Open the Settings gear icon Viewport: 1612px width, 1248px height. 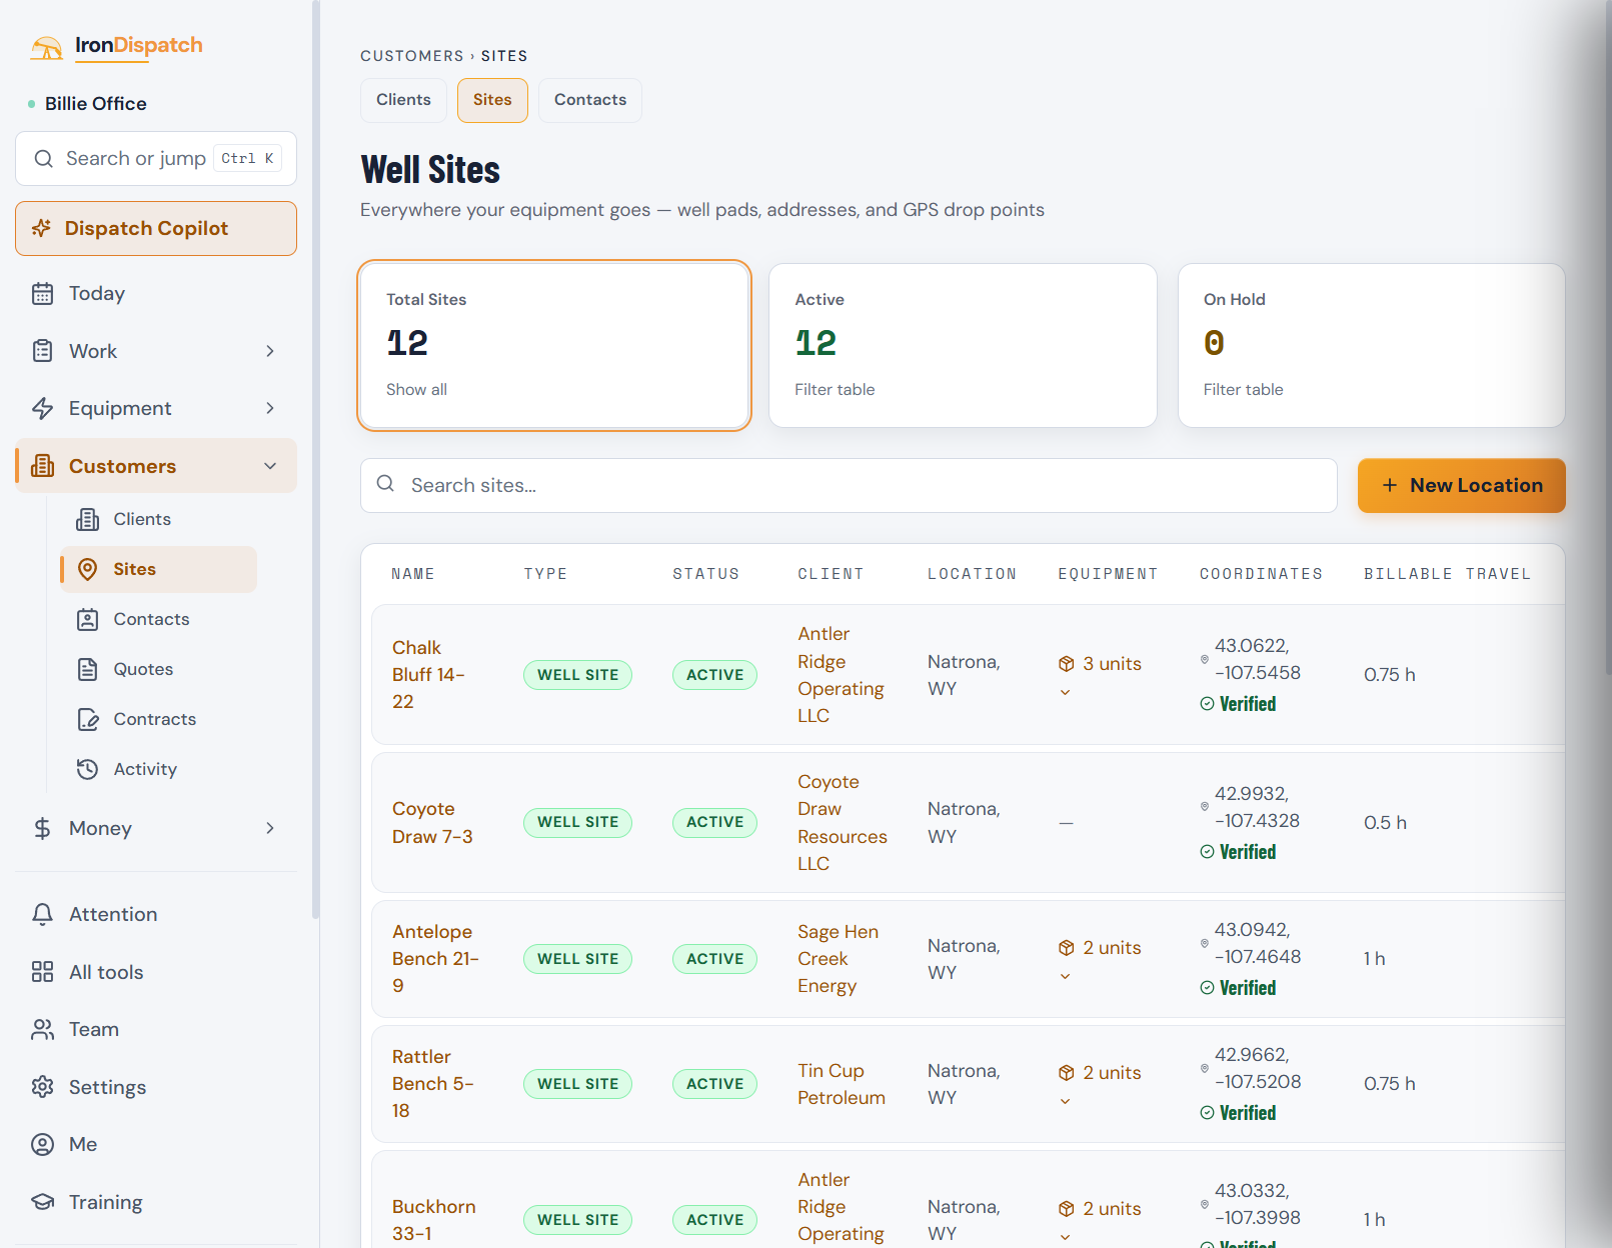(42, 1087)
